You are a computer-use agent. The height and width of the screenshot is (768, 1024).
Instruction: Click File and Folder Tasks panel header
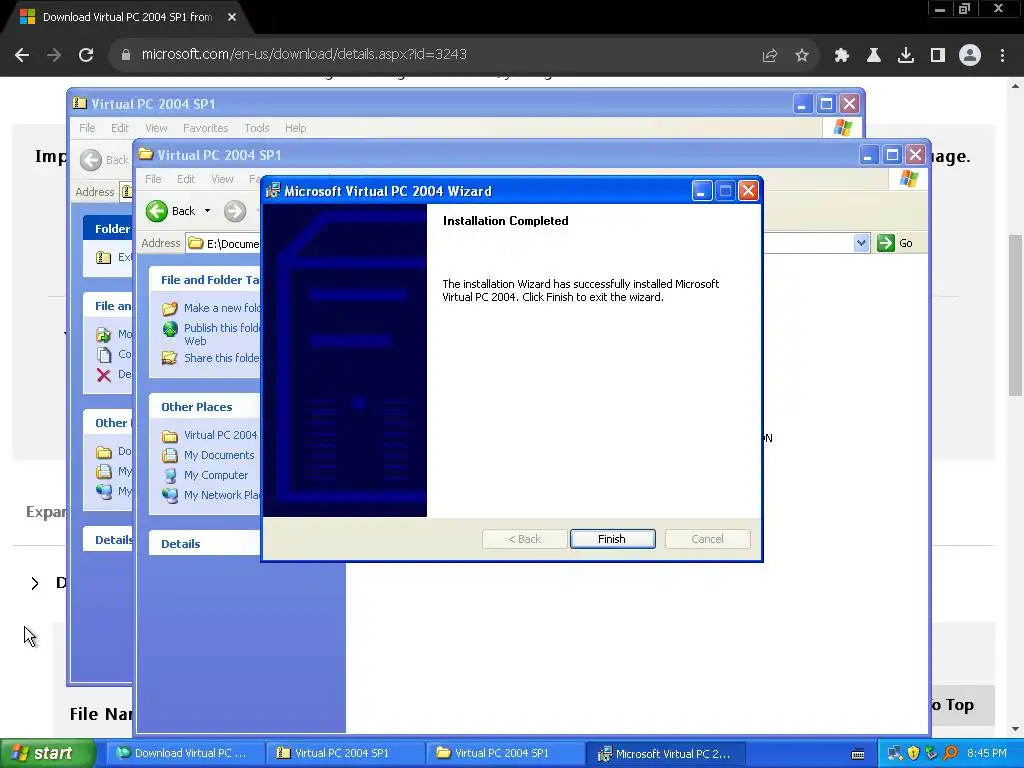(204, 280)
